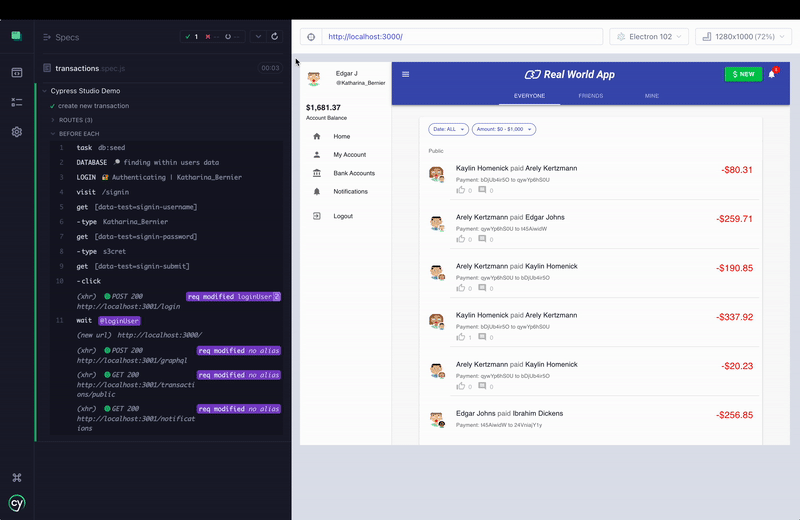Click the green New transaction button

(x=743, y=74)
